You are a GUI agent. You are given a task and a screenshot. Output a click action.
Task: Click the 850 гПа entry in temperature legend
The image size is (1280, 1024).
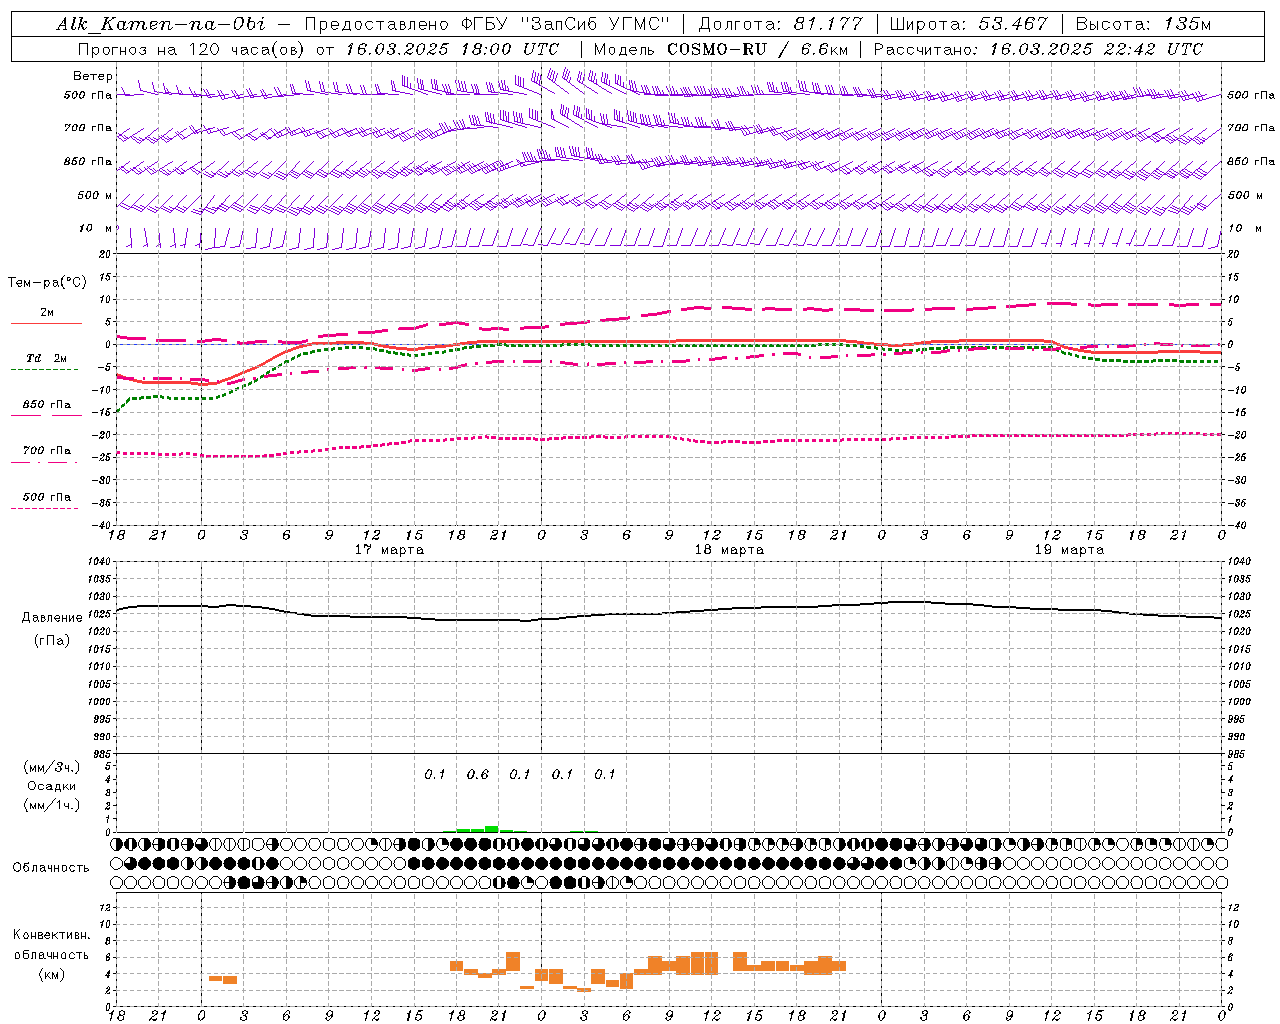[x=47, y=405]
